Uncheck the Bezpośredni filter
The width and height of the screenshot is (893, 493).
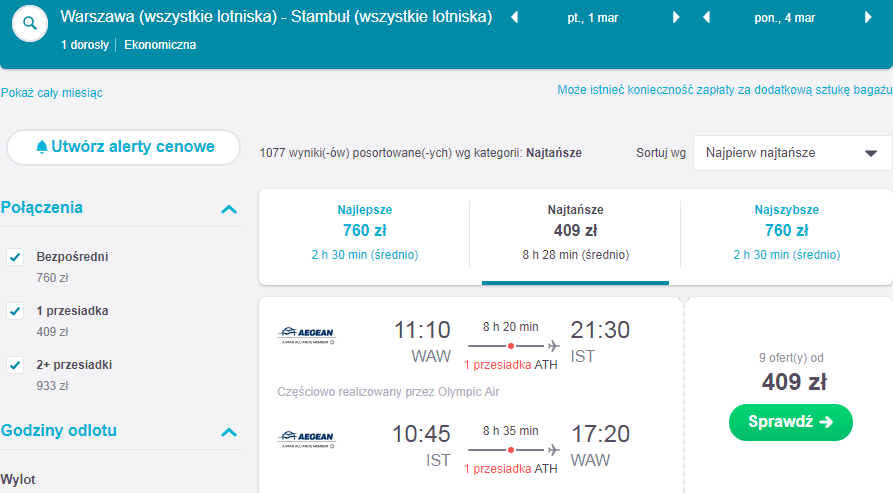15,257
